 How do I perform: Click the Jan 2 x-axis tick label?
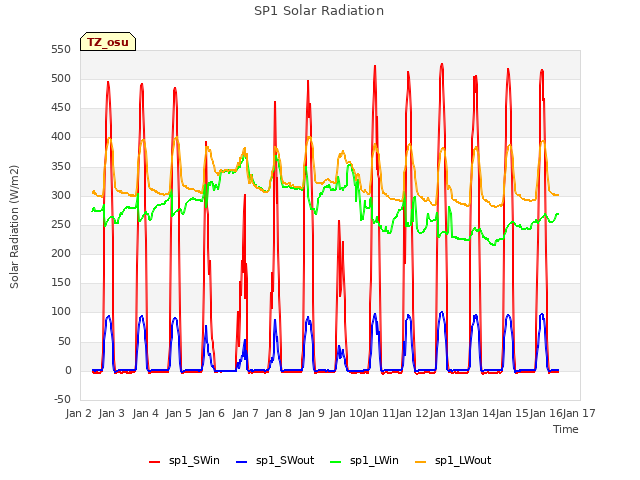click(x=78, y=413)
